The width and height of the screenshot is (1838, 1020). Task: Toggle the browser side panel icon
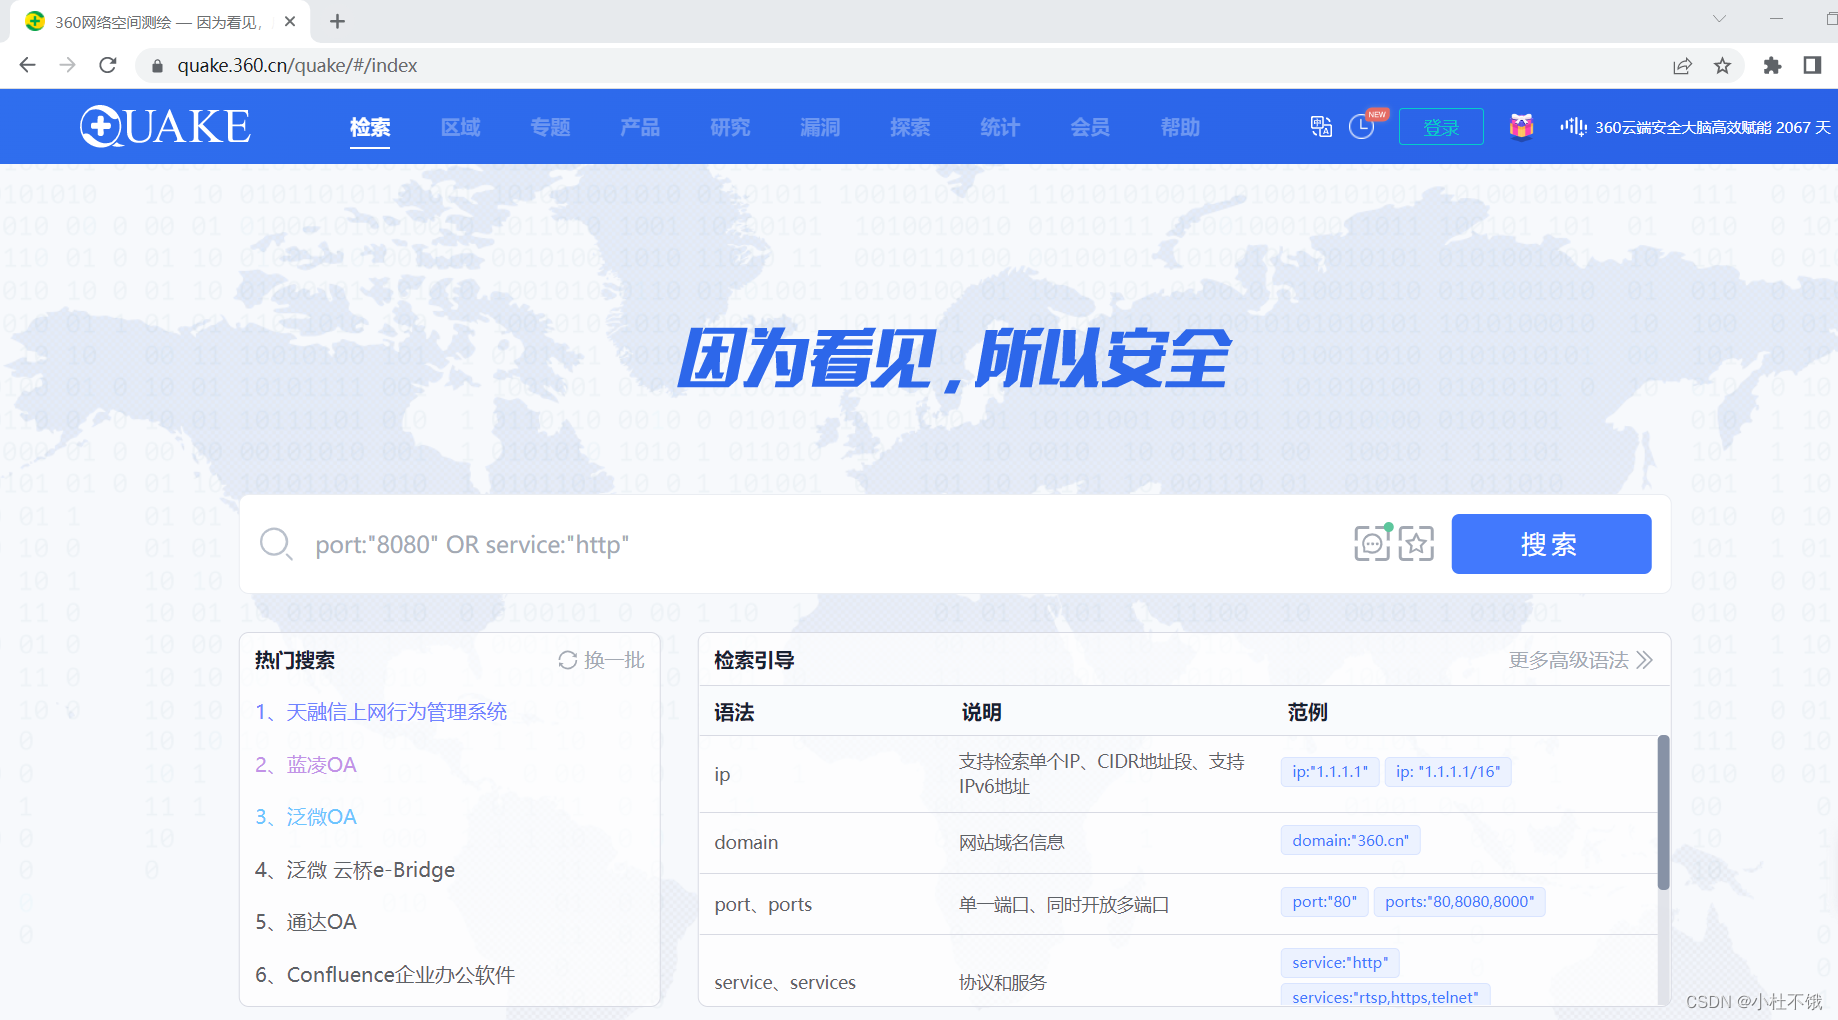click(1812, 65)
